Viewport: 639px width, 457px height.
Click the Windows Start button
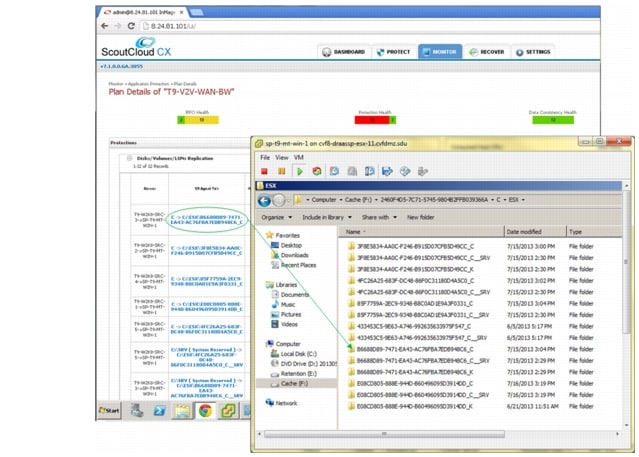[110, 411]
